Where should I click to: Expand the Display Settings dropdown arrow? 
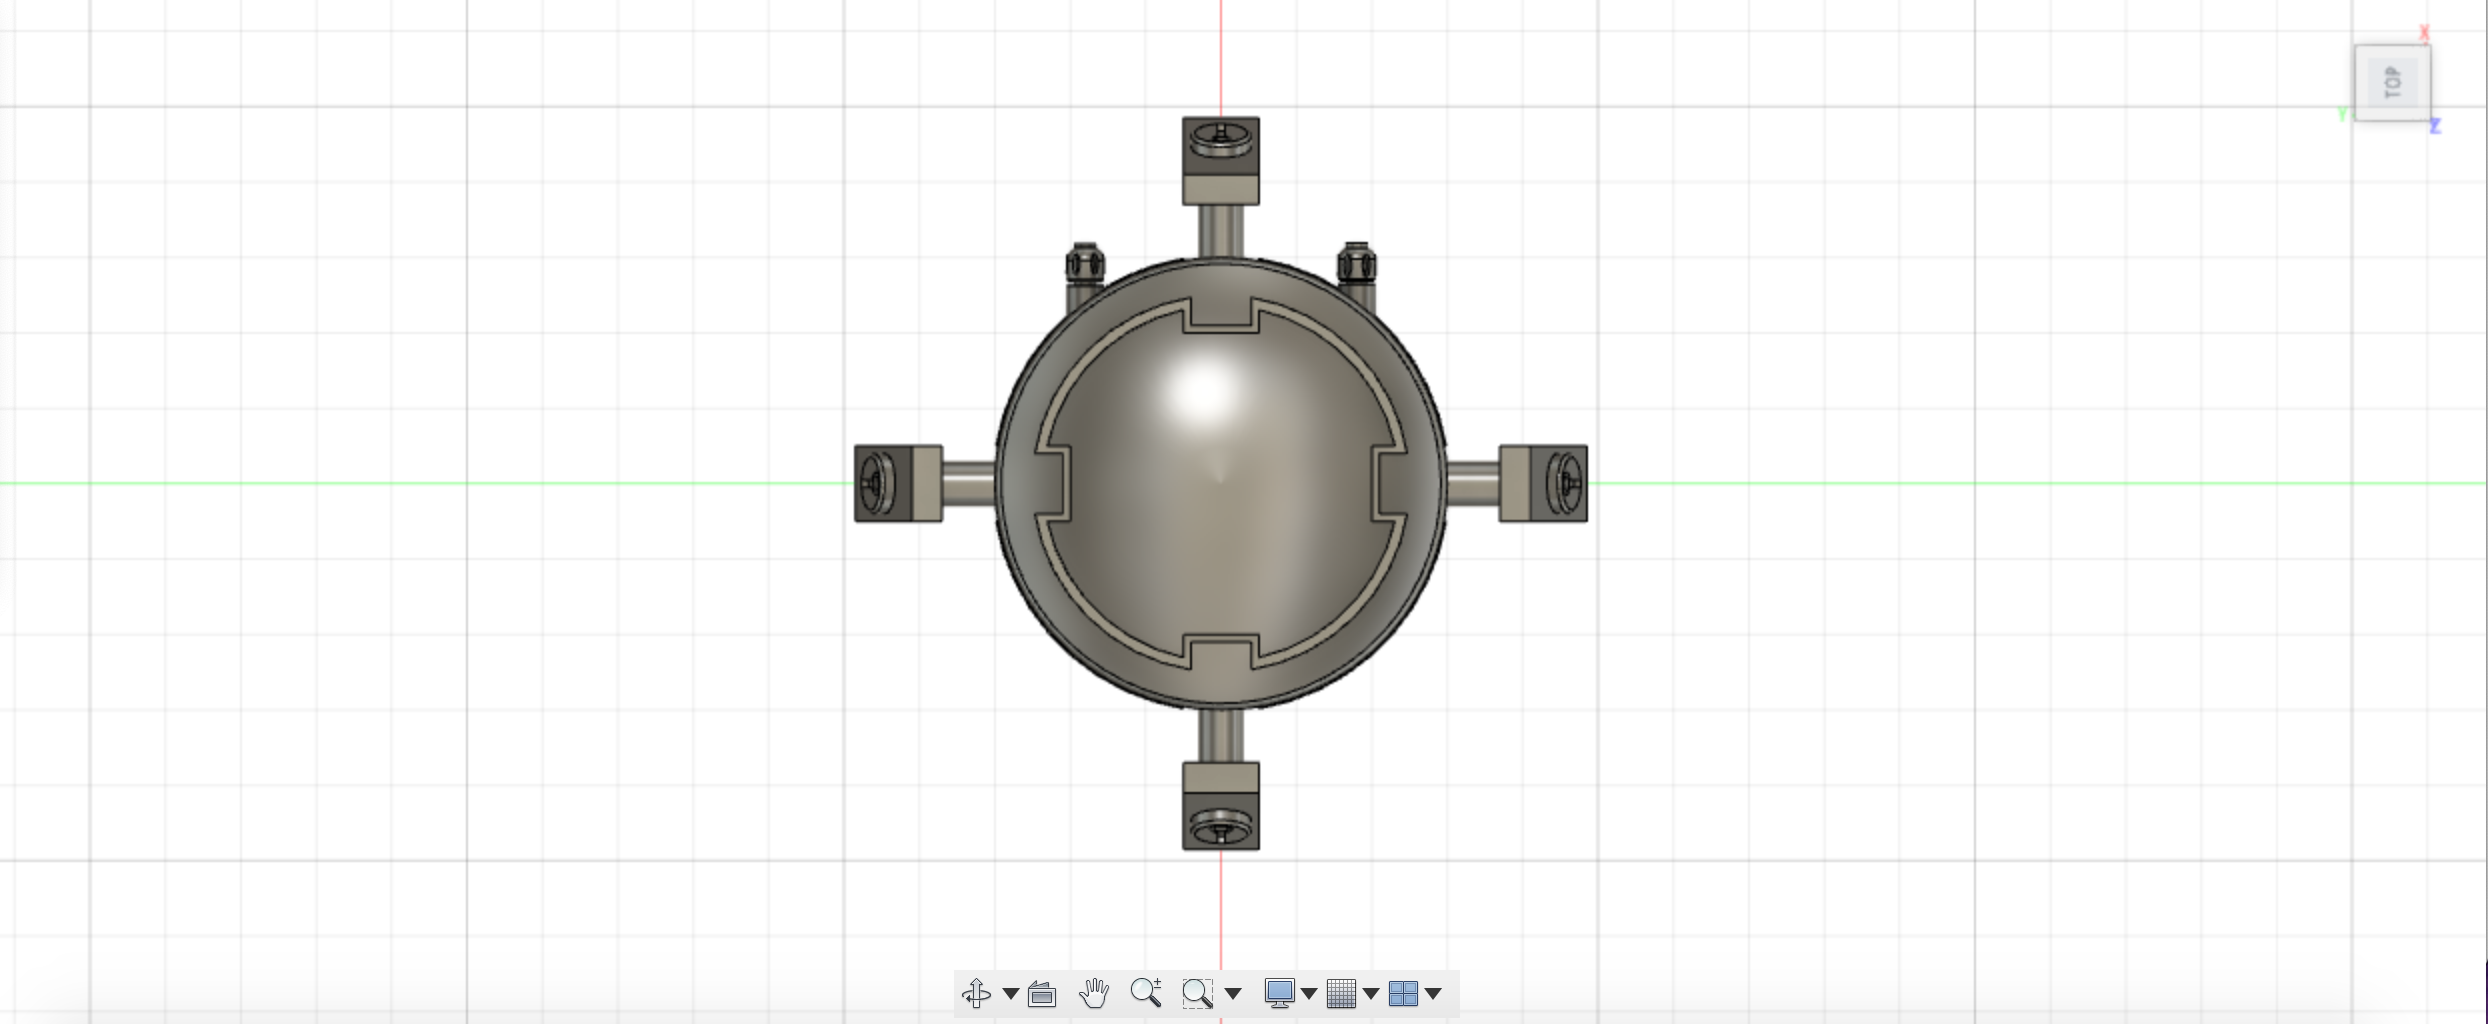(x=1309, y=994)
